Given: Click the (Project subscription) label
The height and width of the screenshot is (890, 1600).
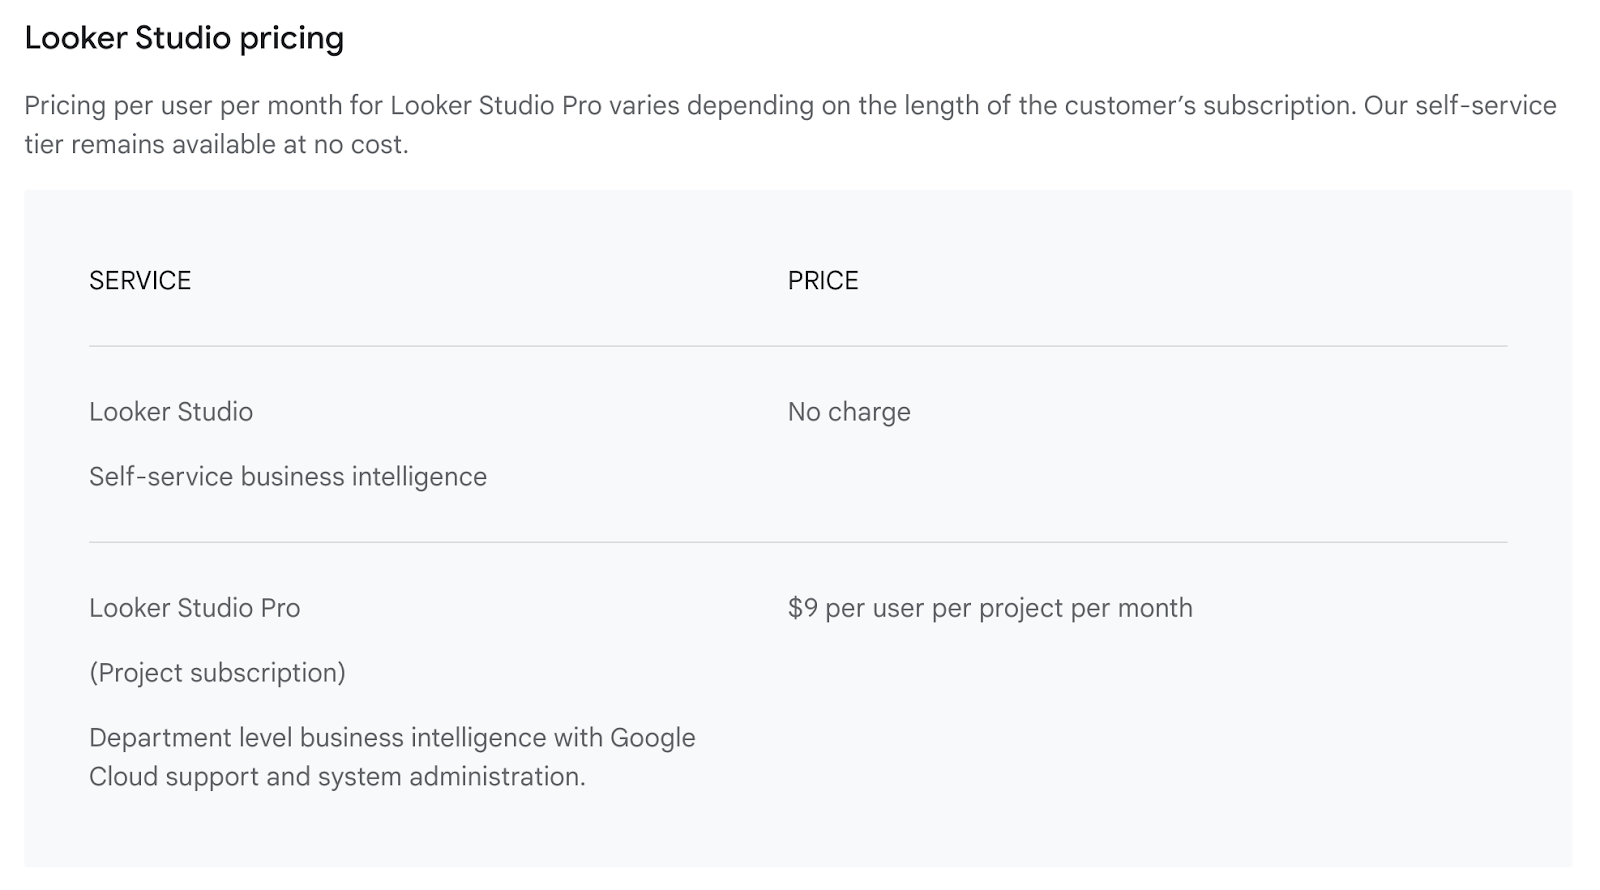Looking at the screenshot, I should coord(217,673).
